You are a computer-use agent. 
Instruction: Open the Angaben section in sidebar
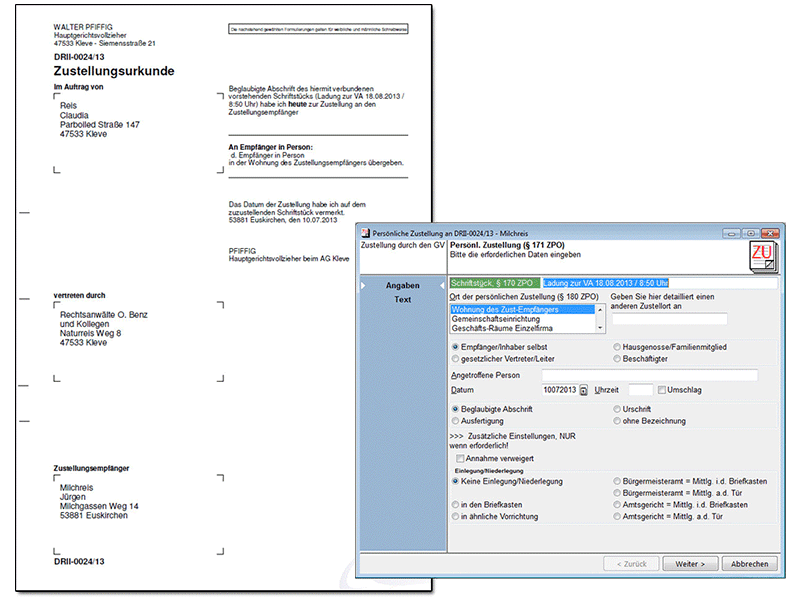[x=402, y=286]
